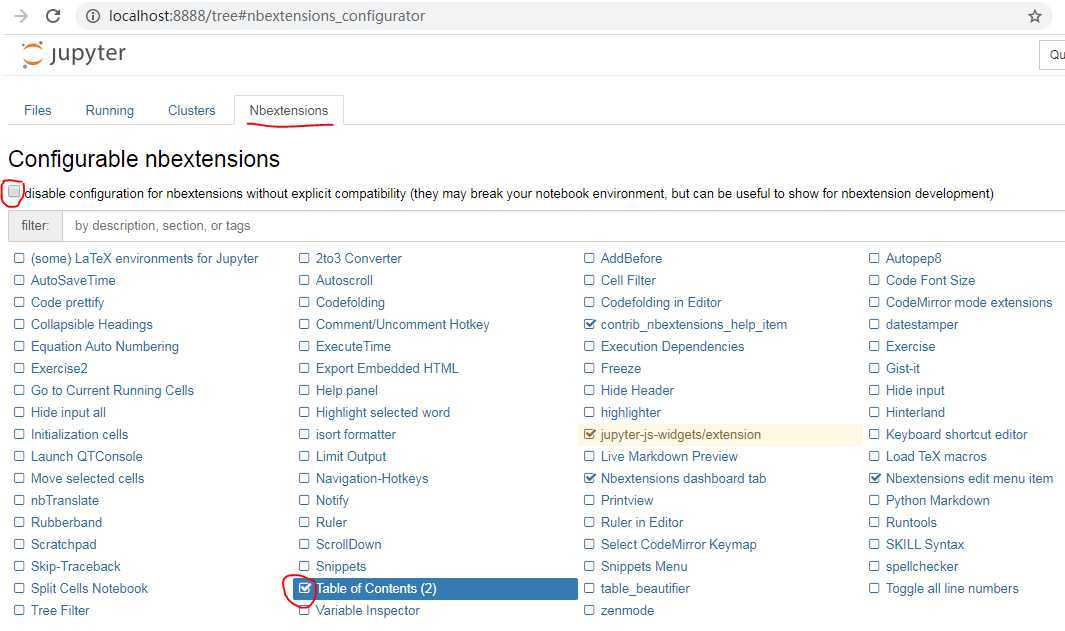Switch to the Files tab
1065x631 pixels.
(x=37, y=110)
